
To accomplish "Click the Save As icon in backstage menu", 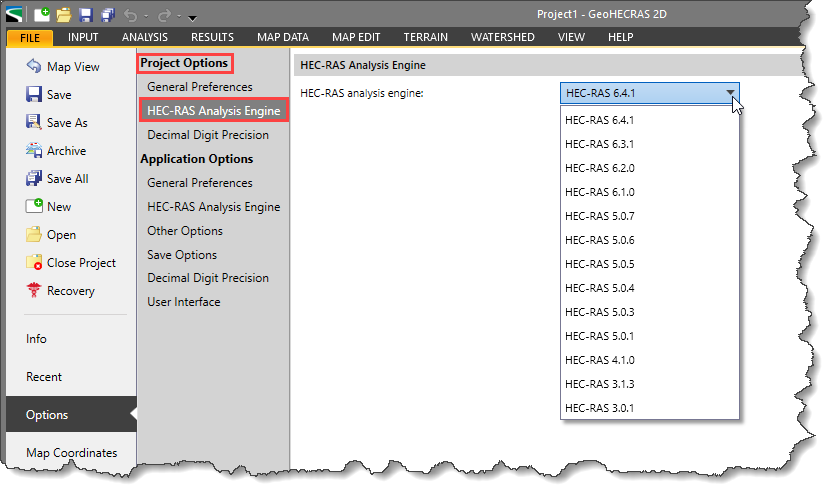I will click(34, 122).
